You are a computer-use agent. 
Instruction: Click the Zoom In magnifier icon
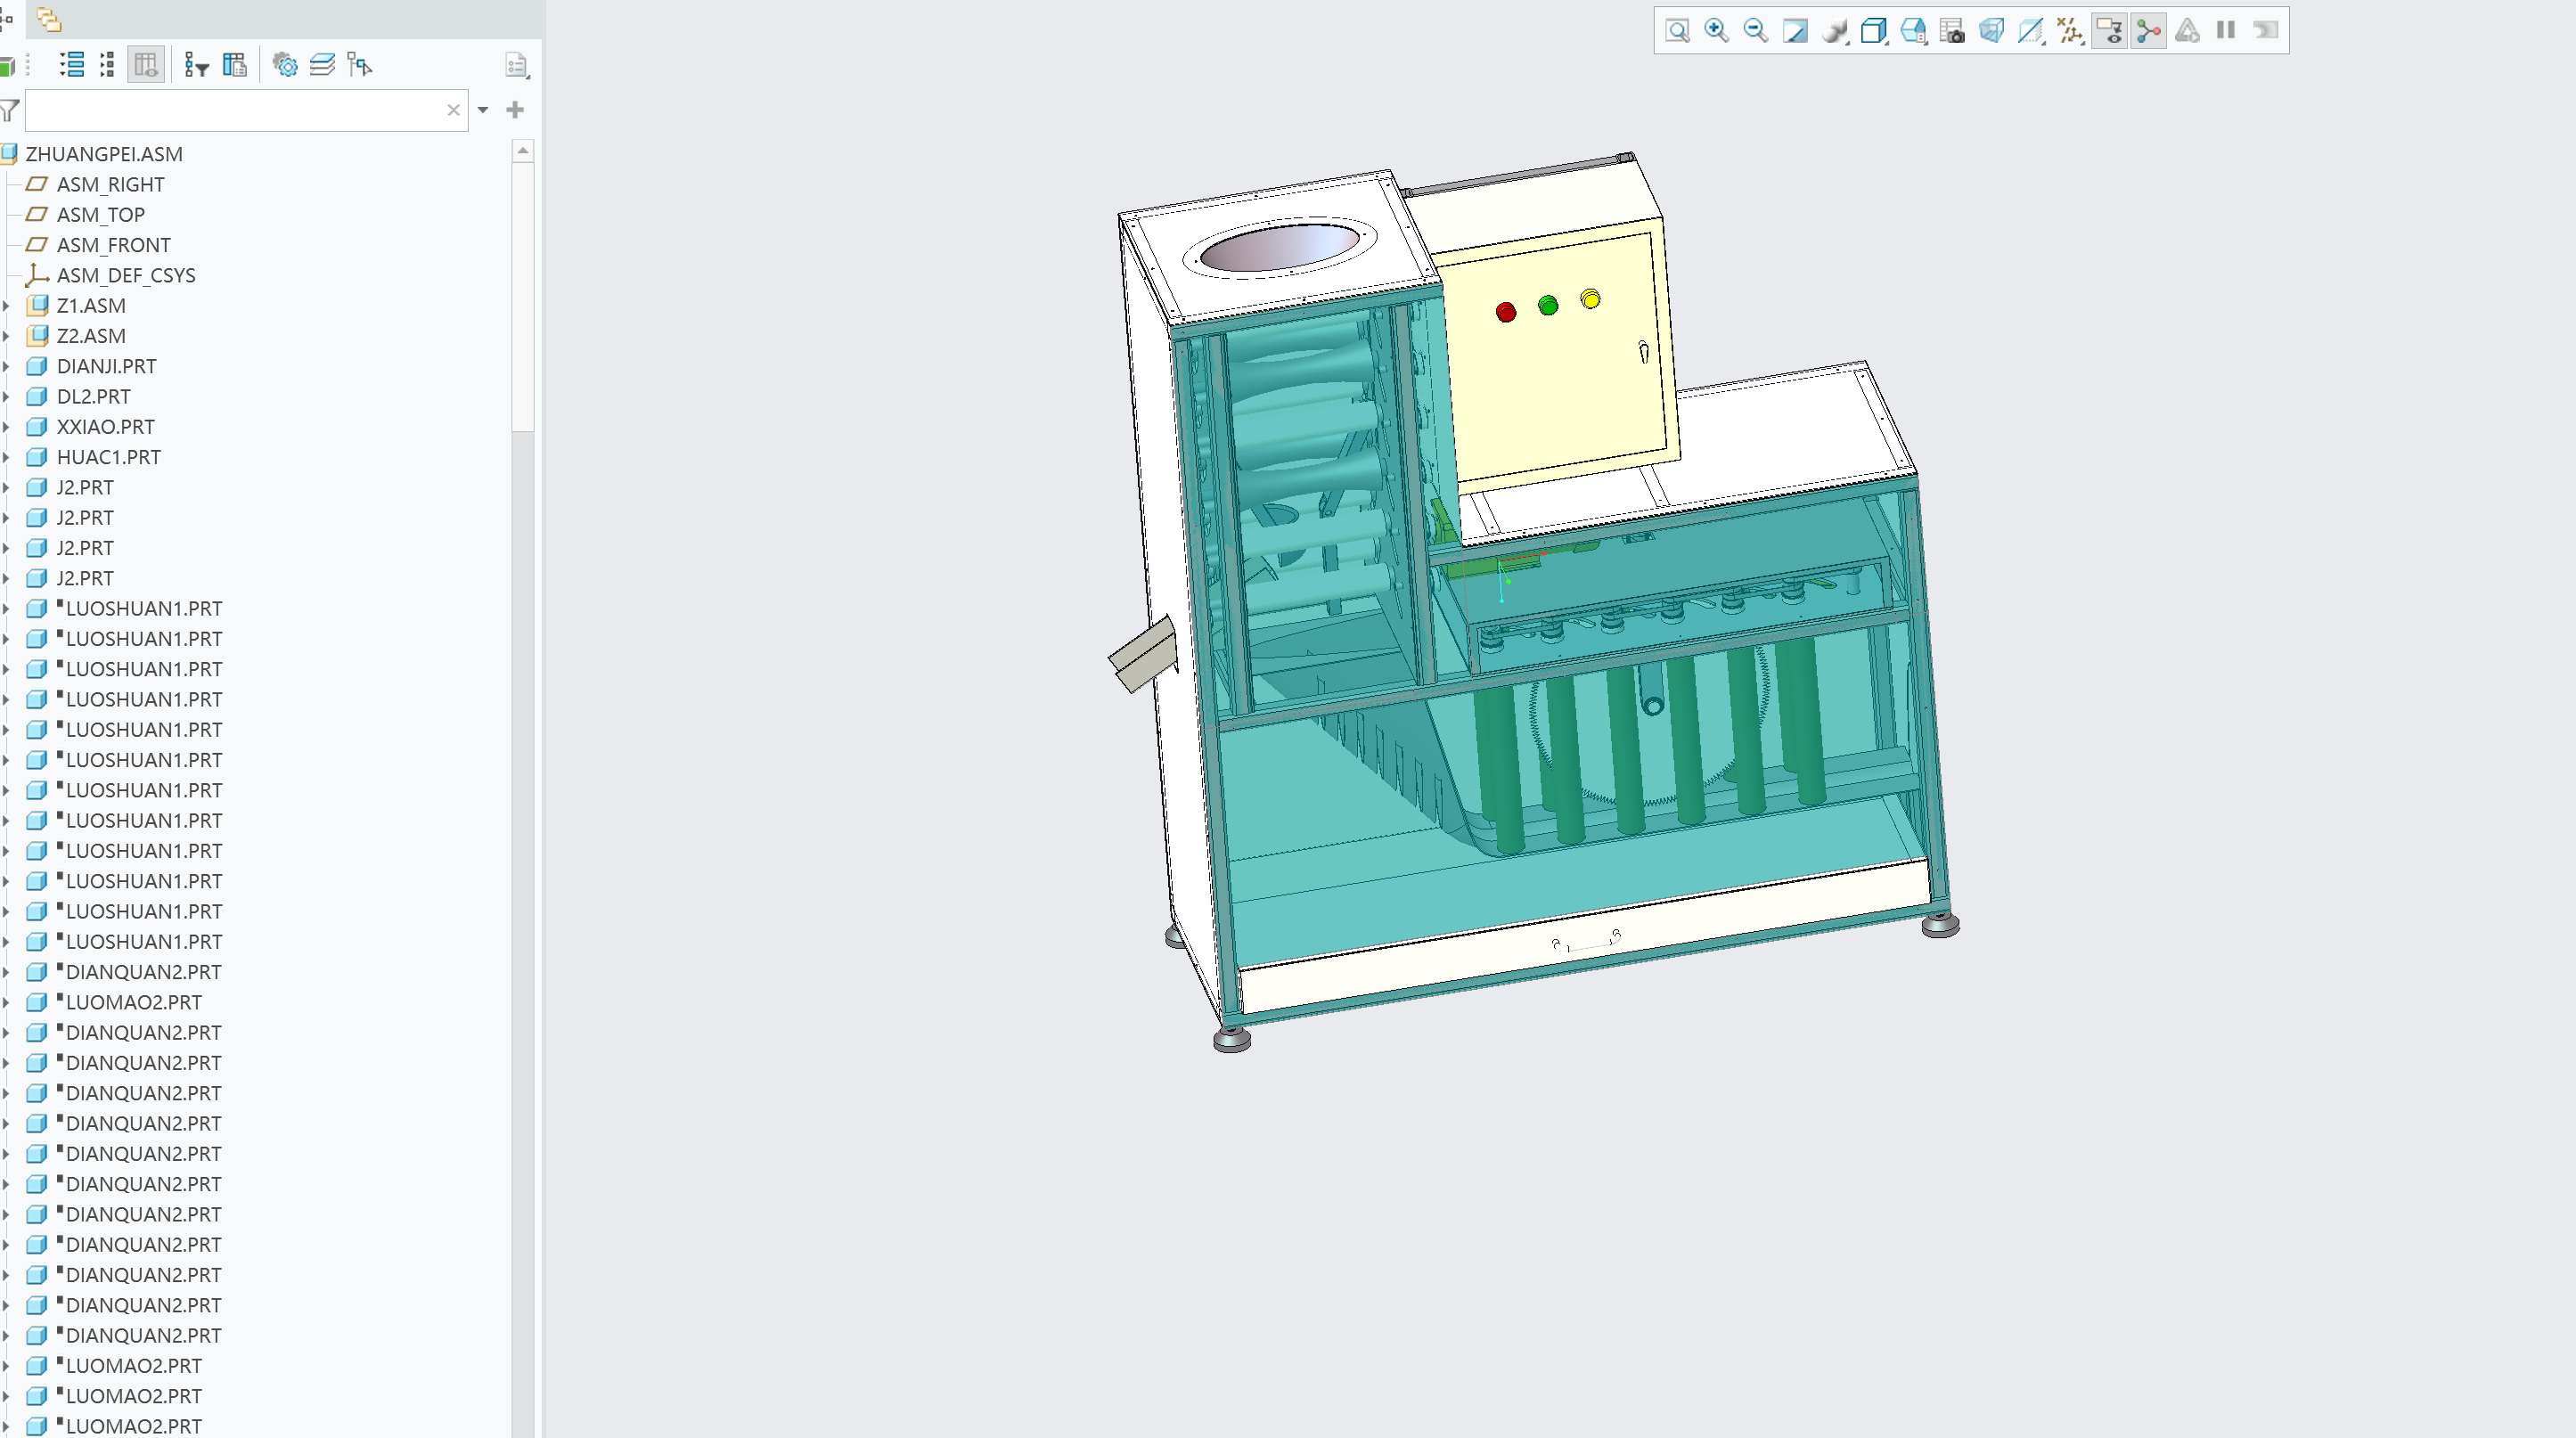pos(1716,31)
